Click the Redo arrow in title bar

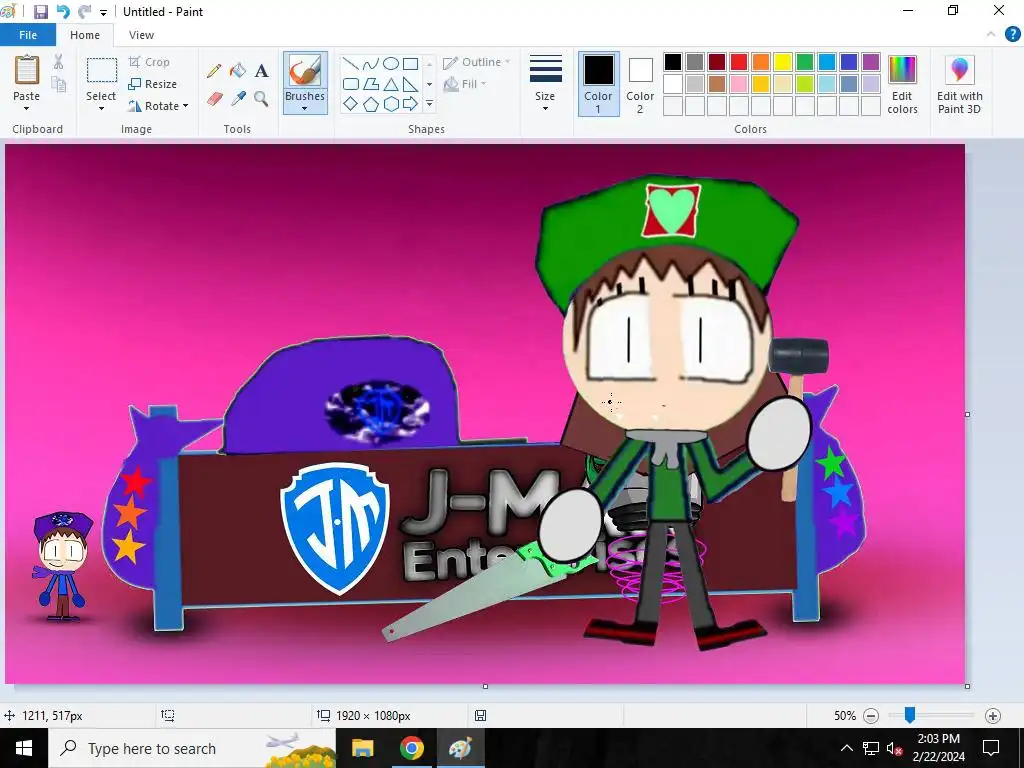[x=84, y=12]
